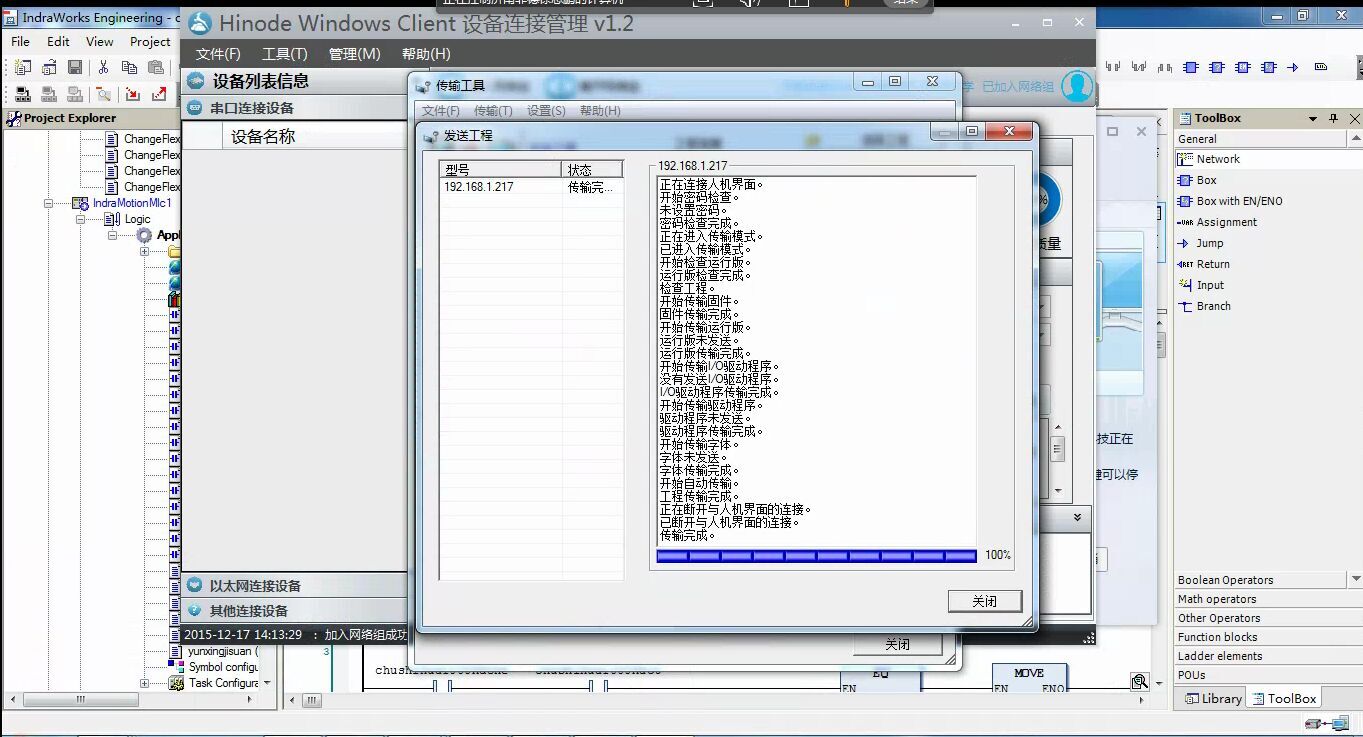
Task: Select the Assignment element in ToolBox panel
Action: 1218,222
